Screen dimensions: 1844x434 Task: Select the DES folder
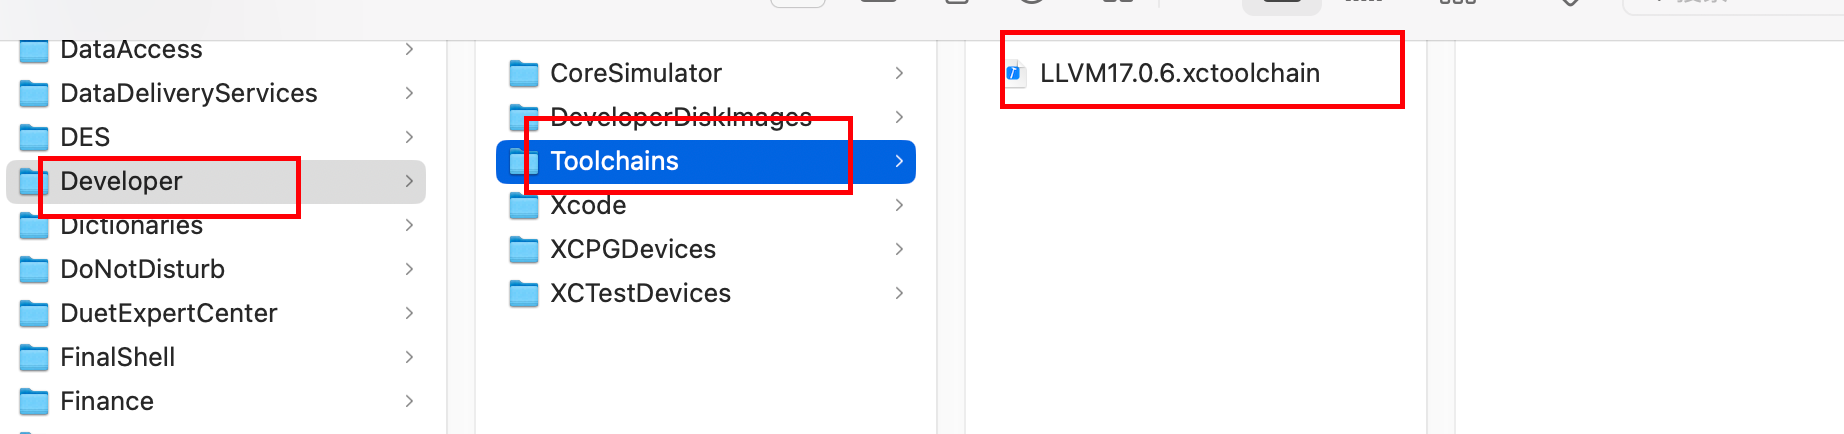[x=216, y=137]
